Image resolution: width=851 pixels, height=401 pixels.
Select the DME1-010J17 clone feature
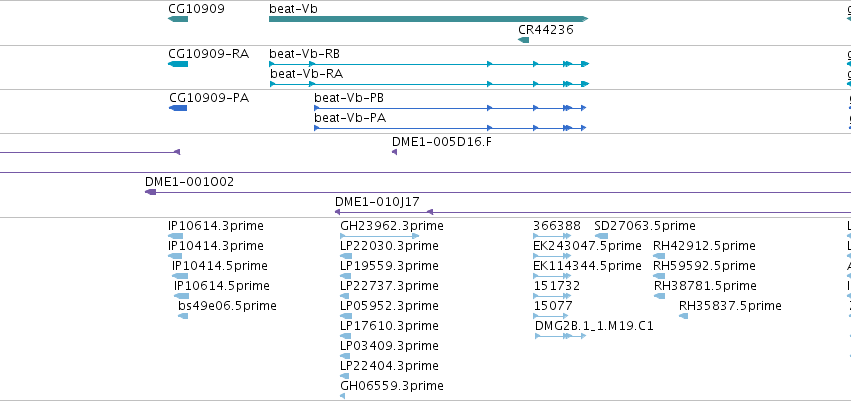tap(593, 212)
